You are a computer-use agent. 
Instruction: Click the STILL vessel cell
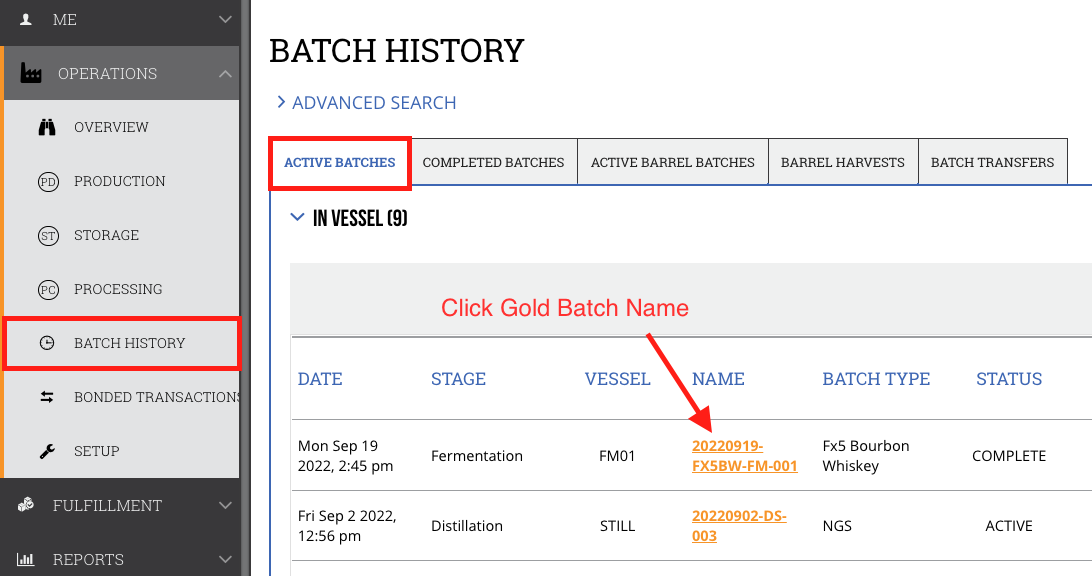point(617,526)
